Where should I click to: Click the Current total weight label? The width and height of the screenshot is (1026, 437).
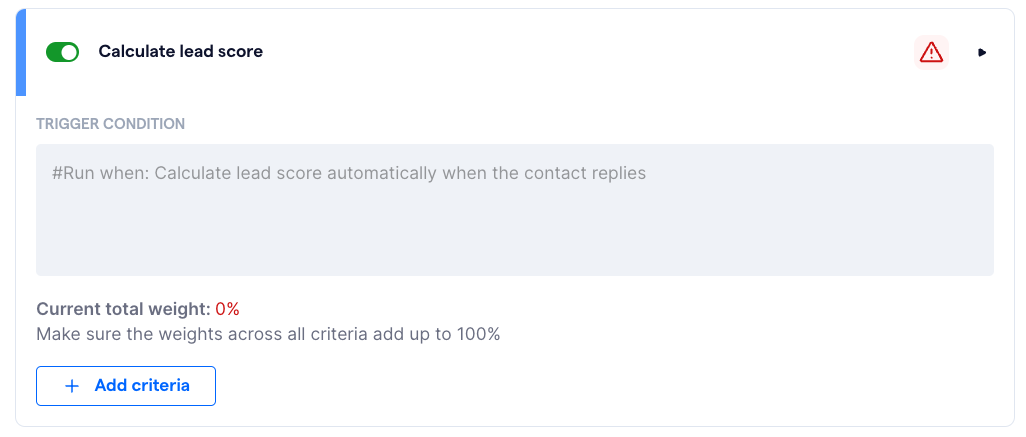(124, 309)
